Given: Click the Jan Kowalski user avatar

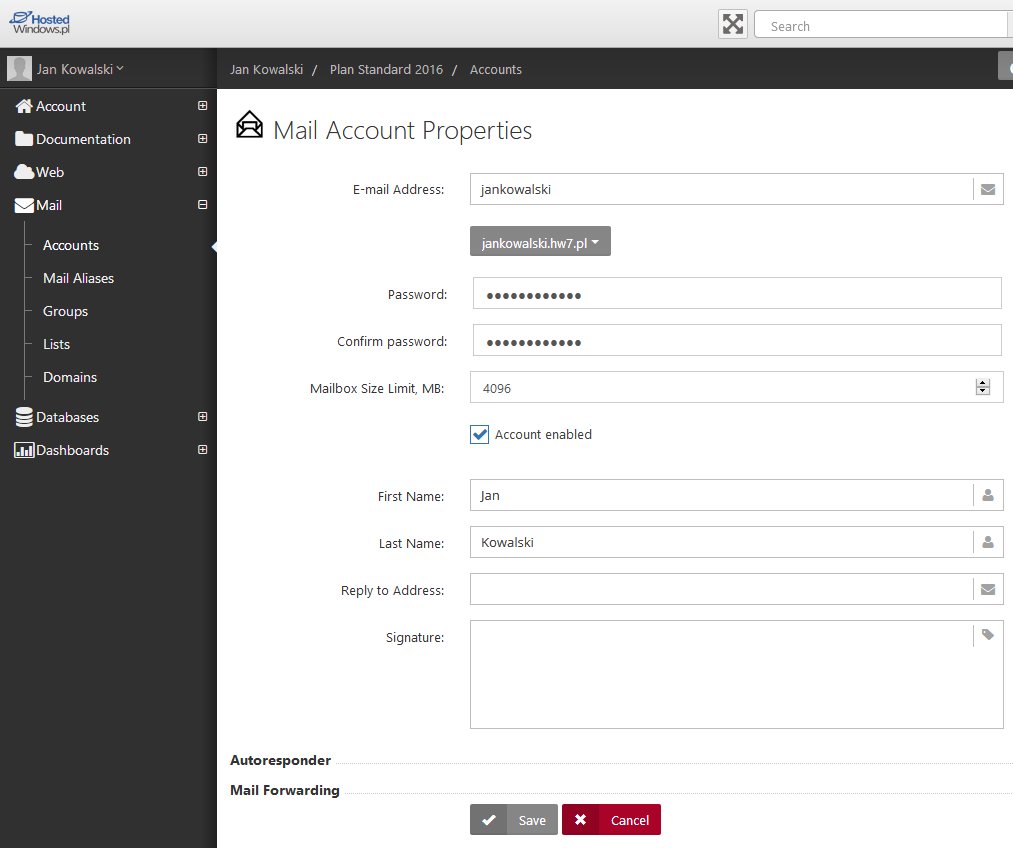Looking at the screenshot, I should click(x=19, y=68).
